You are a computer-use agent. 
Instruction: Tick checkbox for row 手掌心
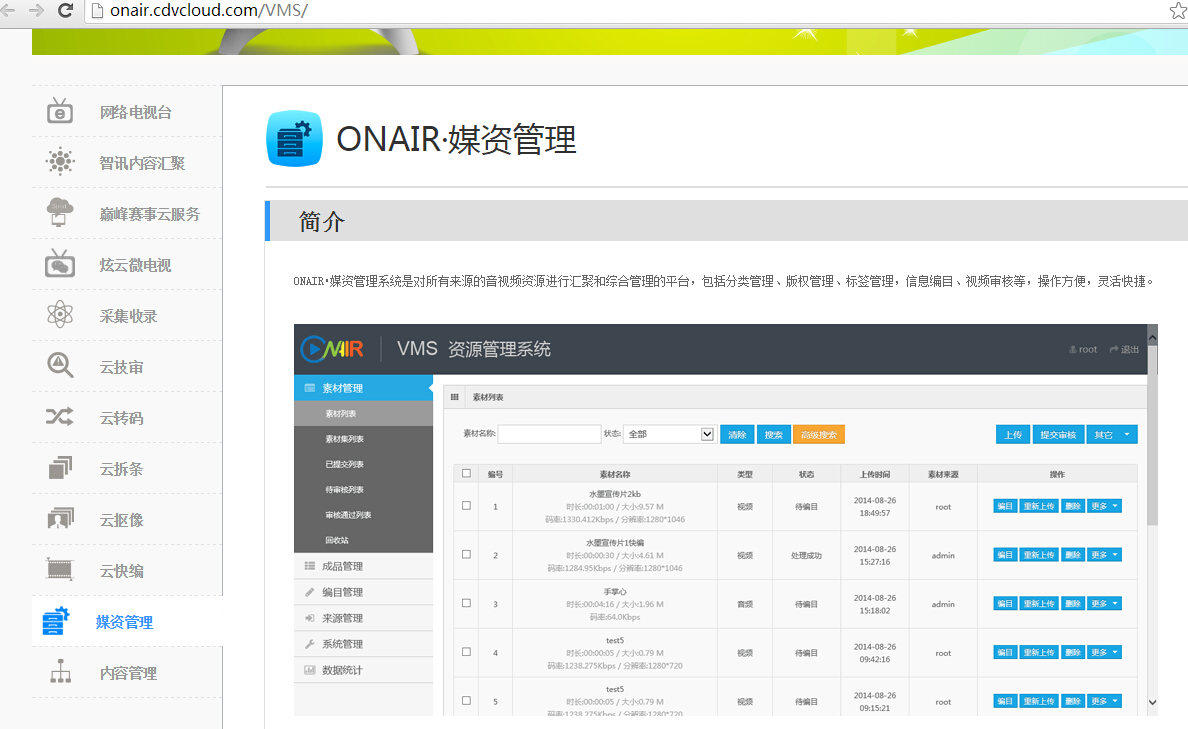(467, 603)
